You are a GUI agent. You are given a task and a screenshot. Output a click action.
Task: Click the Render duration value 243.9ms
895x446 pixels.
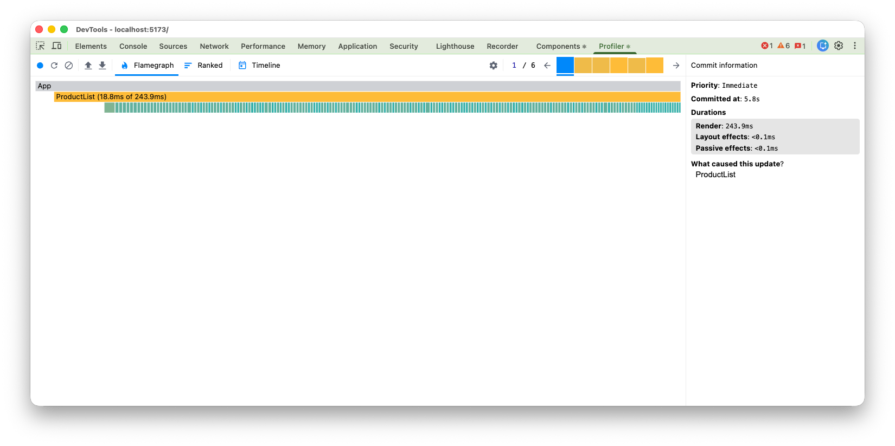pyautogui.click(x=739, y=126)
